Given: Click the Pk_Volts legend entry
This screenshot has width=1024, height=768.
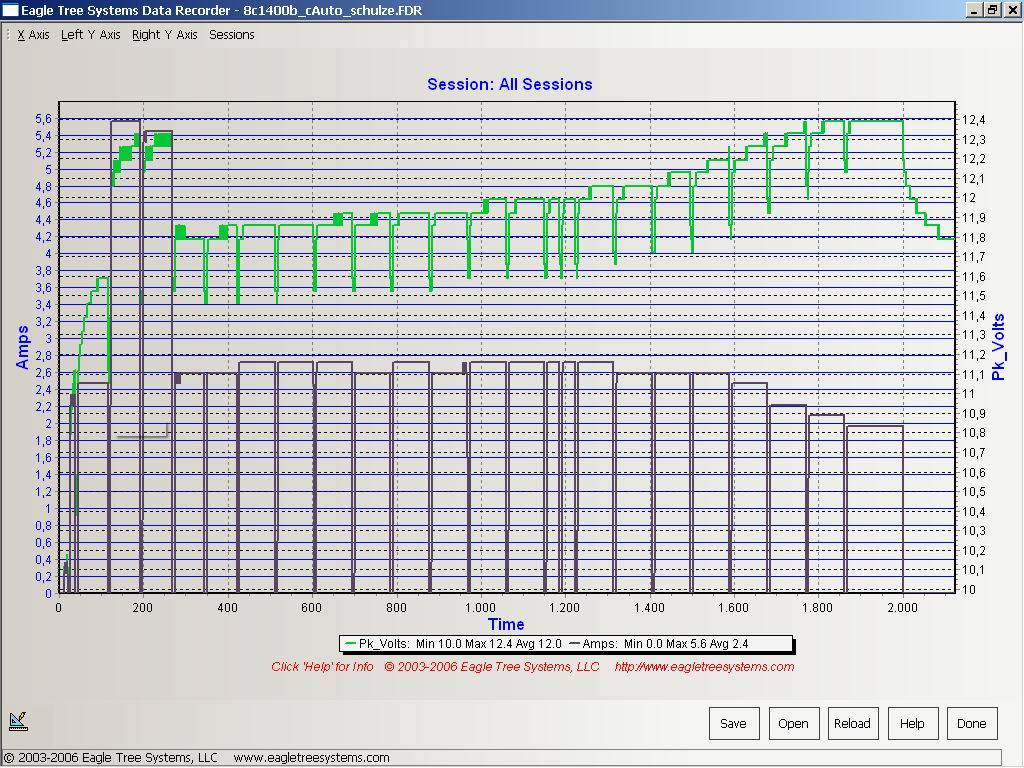Looking at the screenshot, I should 452,644.
